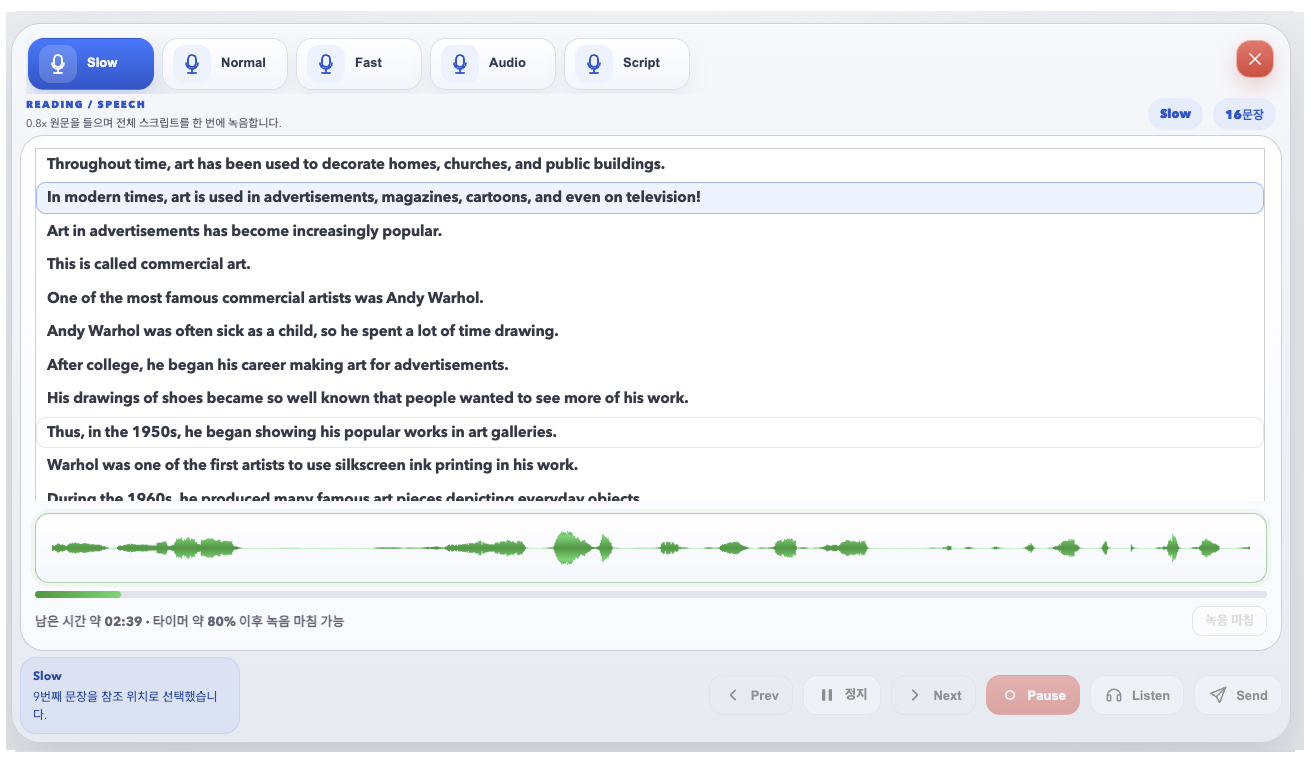Click the left chevron icon on Prev
The height and width of the screenshot is (763, 1311).
pyautogui.click(x=733, y=695)
